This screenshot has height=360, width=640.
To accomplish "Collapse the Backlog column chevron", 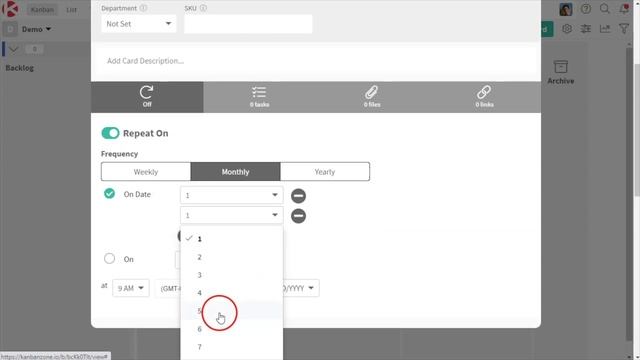I will pyautogui.click(x=13, y=49).
